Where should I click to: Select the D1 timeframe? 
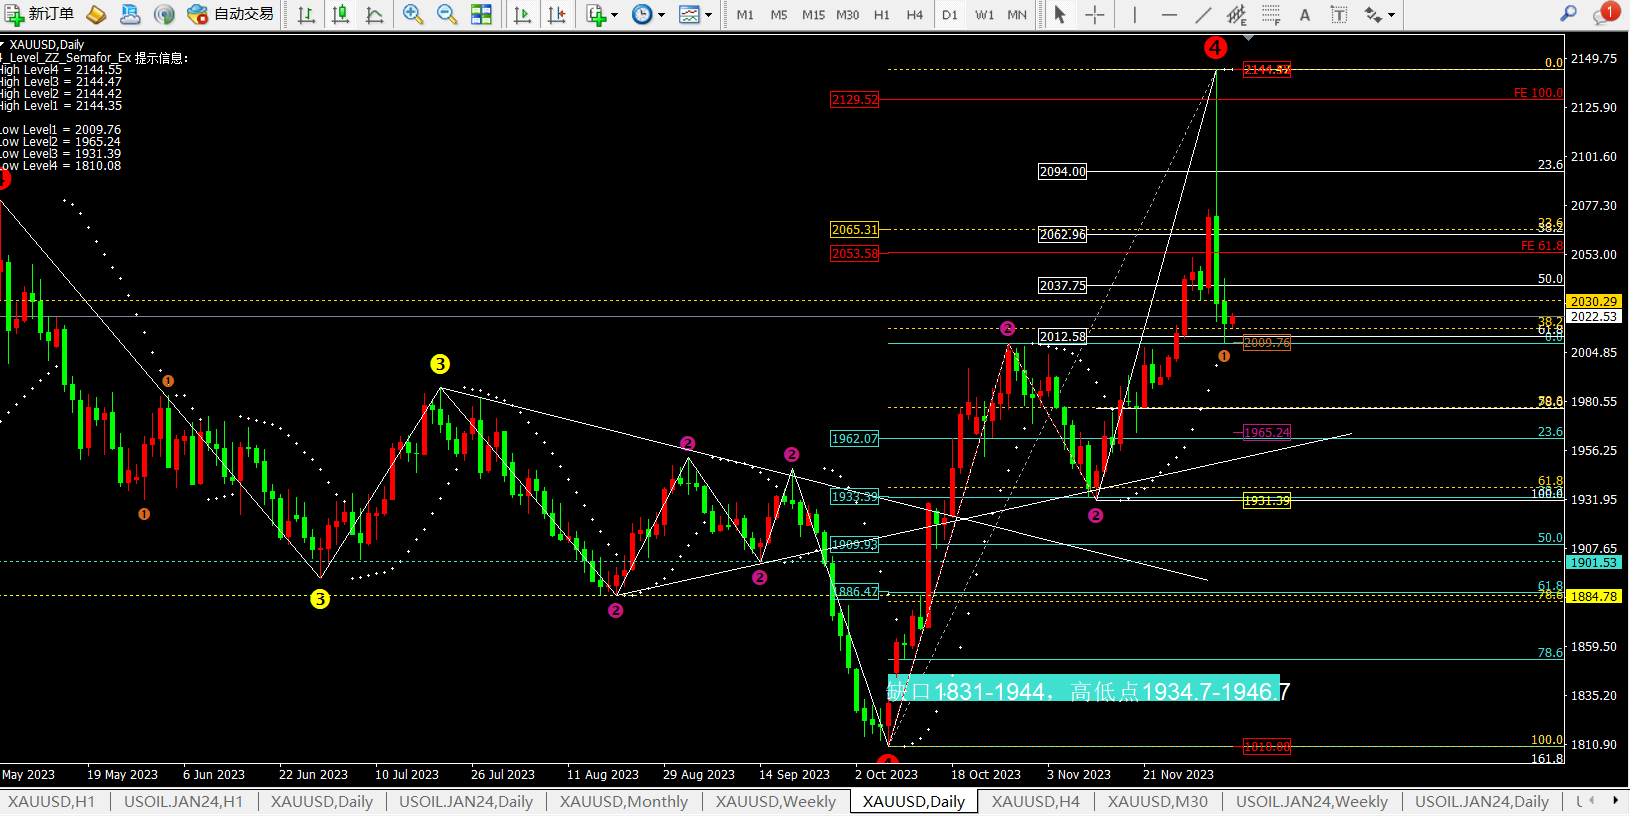click(950, 15)
